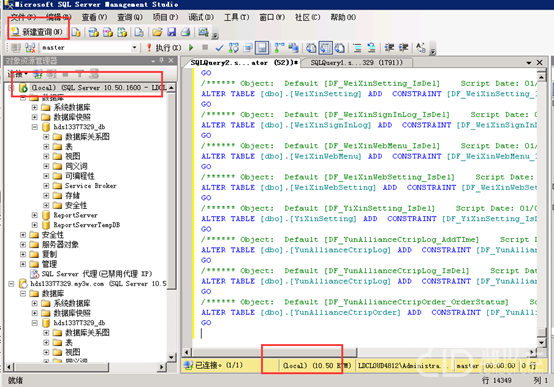Click the Comment out selected lines icon
Screen dimensions: 554x387
point(357,48)
